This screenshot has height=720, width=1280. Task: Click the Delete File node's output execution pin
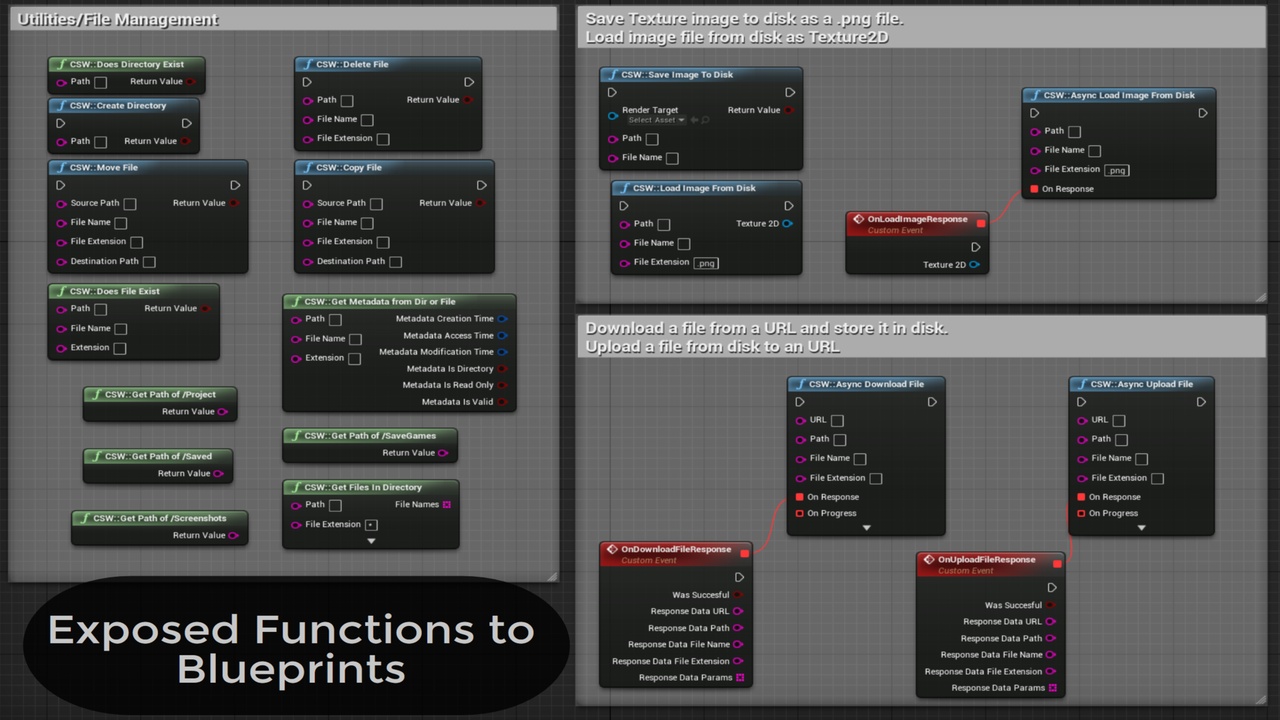pyautogui.click(x=469, y=82)
